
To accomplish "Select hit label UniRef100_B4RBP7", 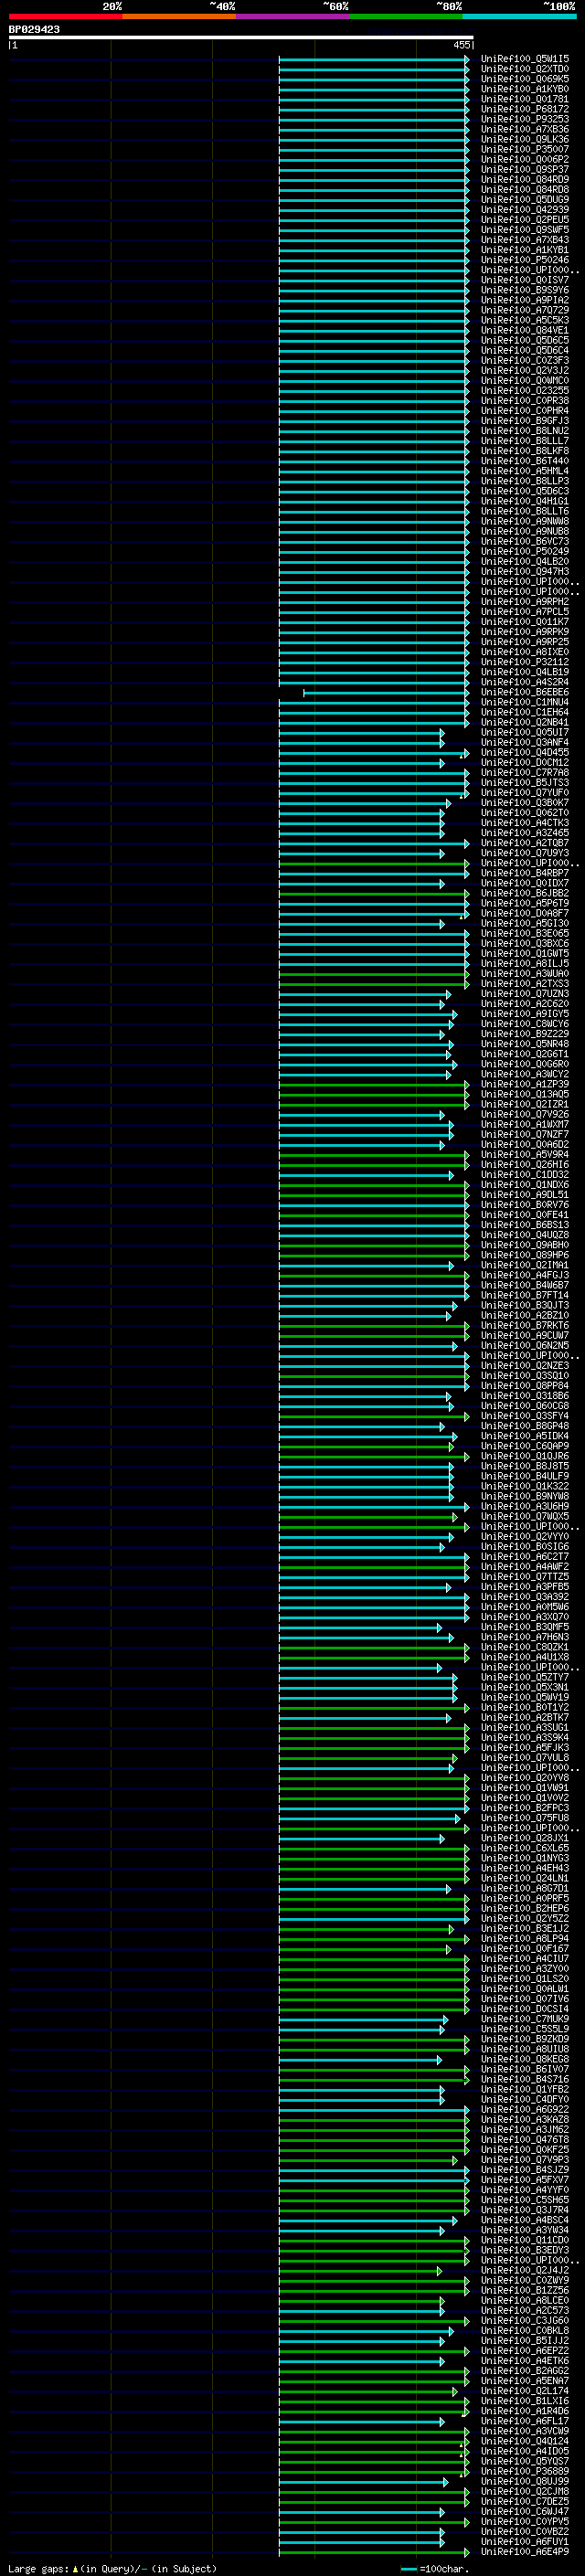I will point(525,873).
